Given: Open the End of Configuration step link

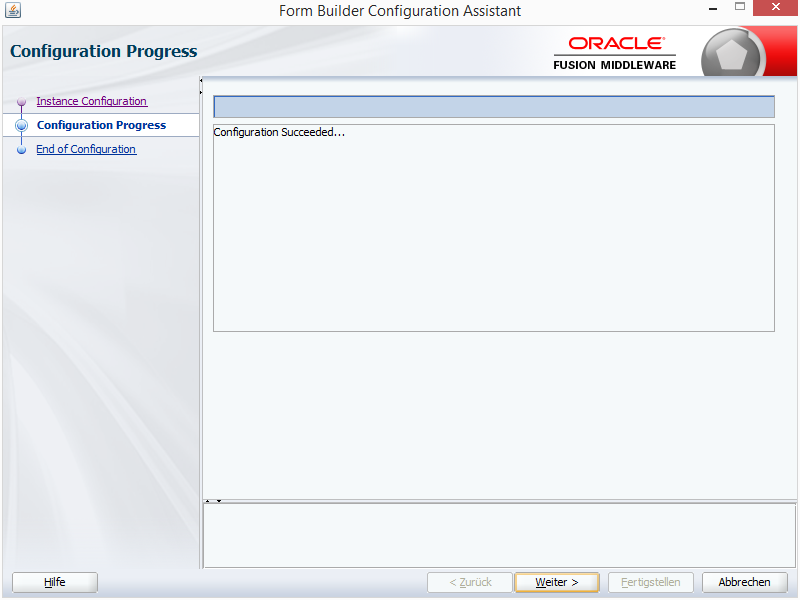Looking at the screenshot, I should click(x=86, y=149).
